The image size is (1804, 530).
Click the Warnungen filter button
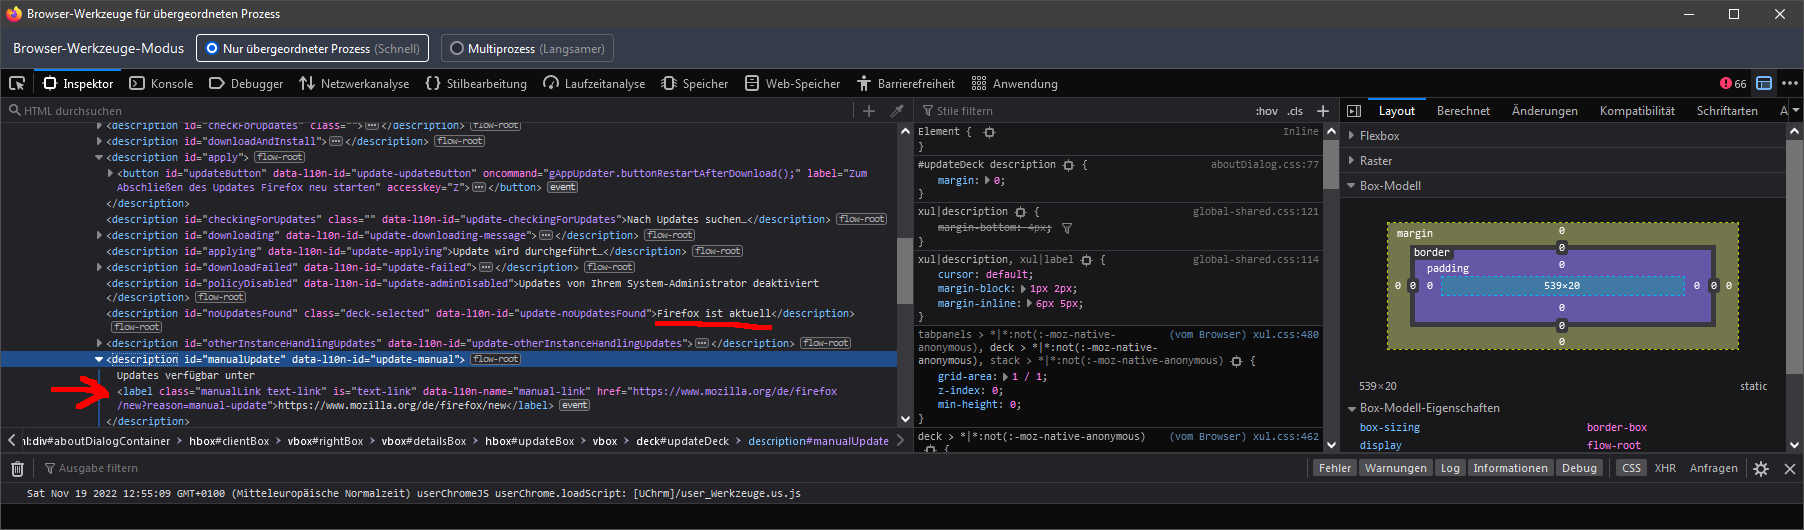point(1395,468)
